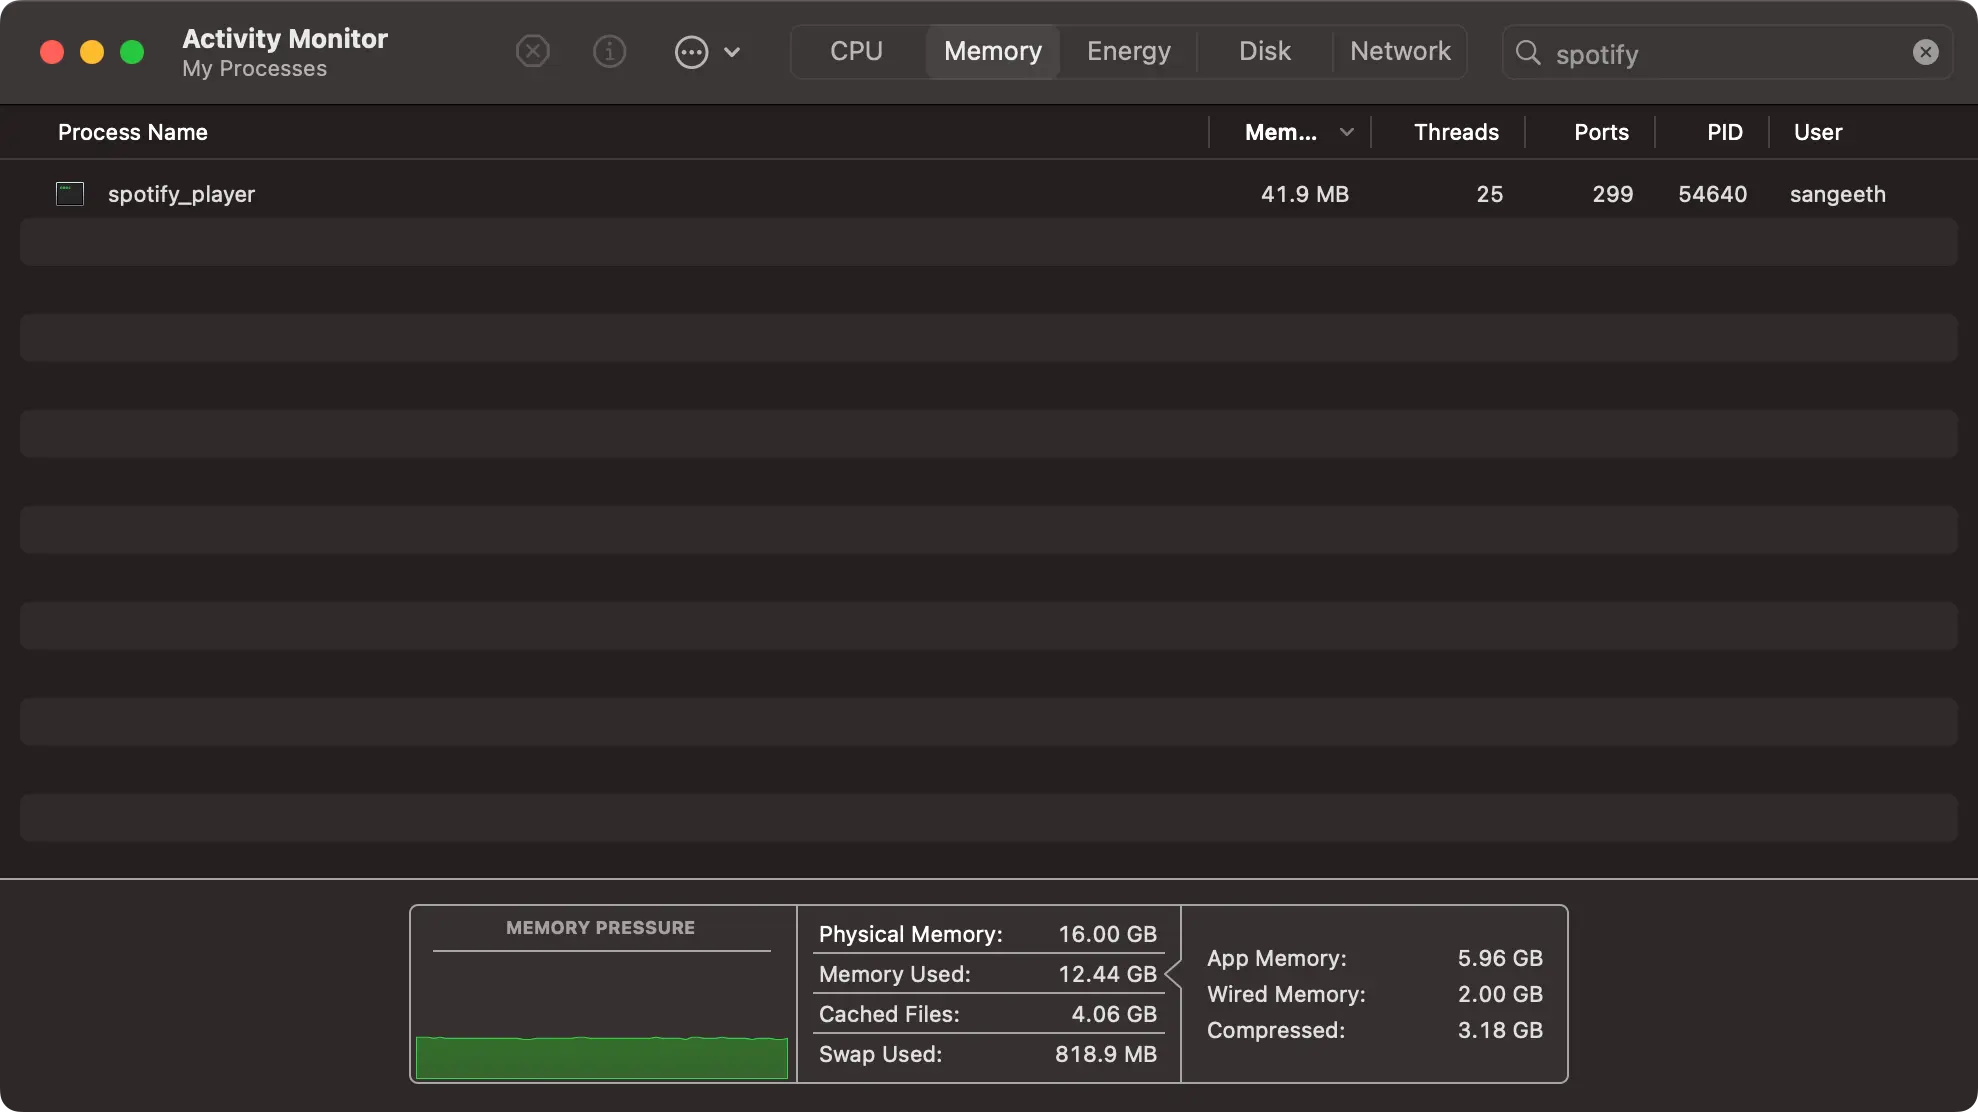Viewport: 1978px width, 1112px height.
Task: Expand the Memory column sort dropdown
Action: coord(1346,132)
